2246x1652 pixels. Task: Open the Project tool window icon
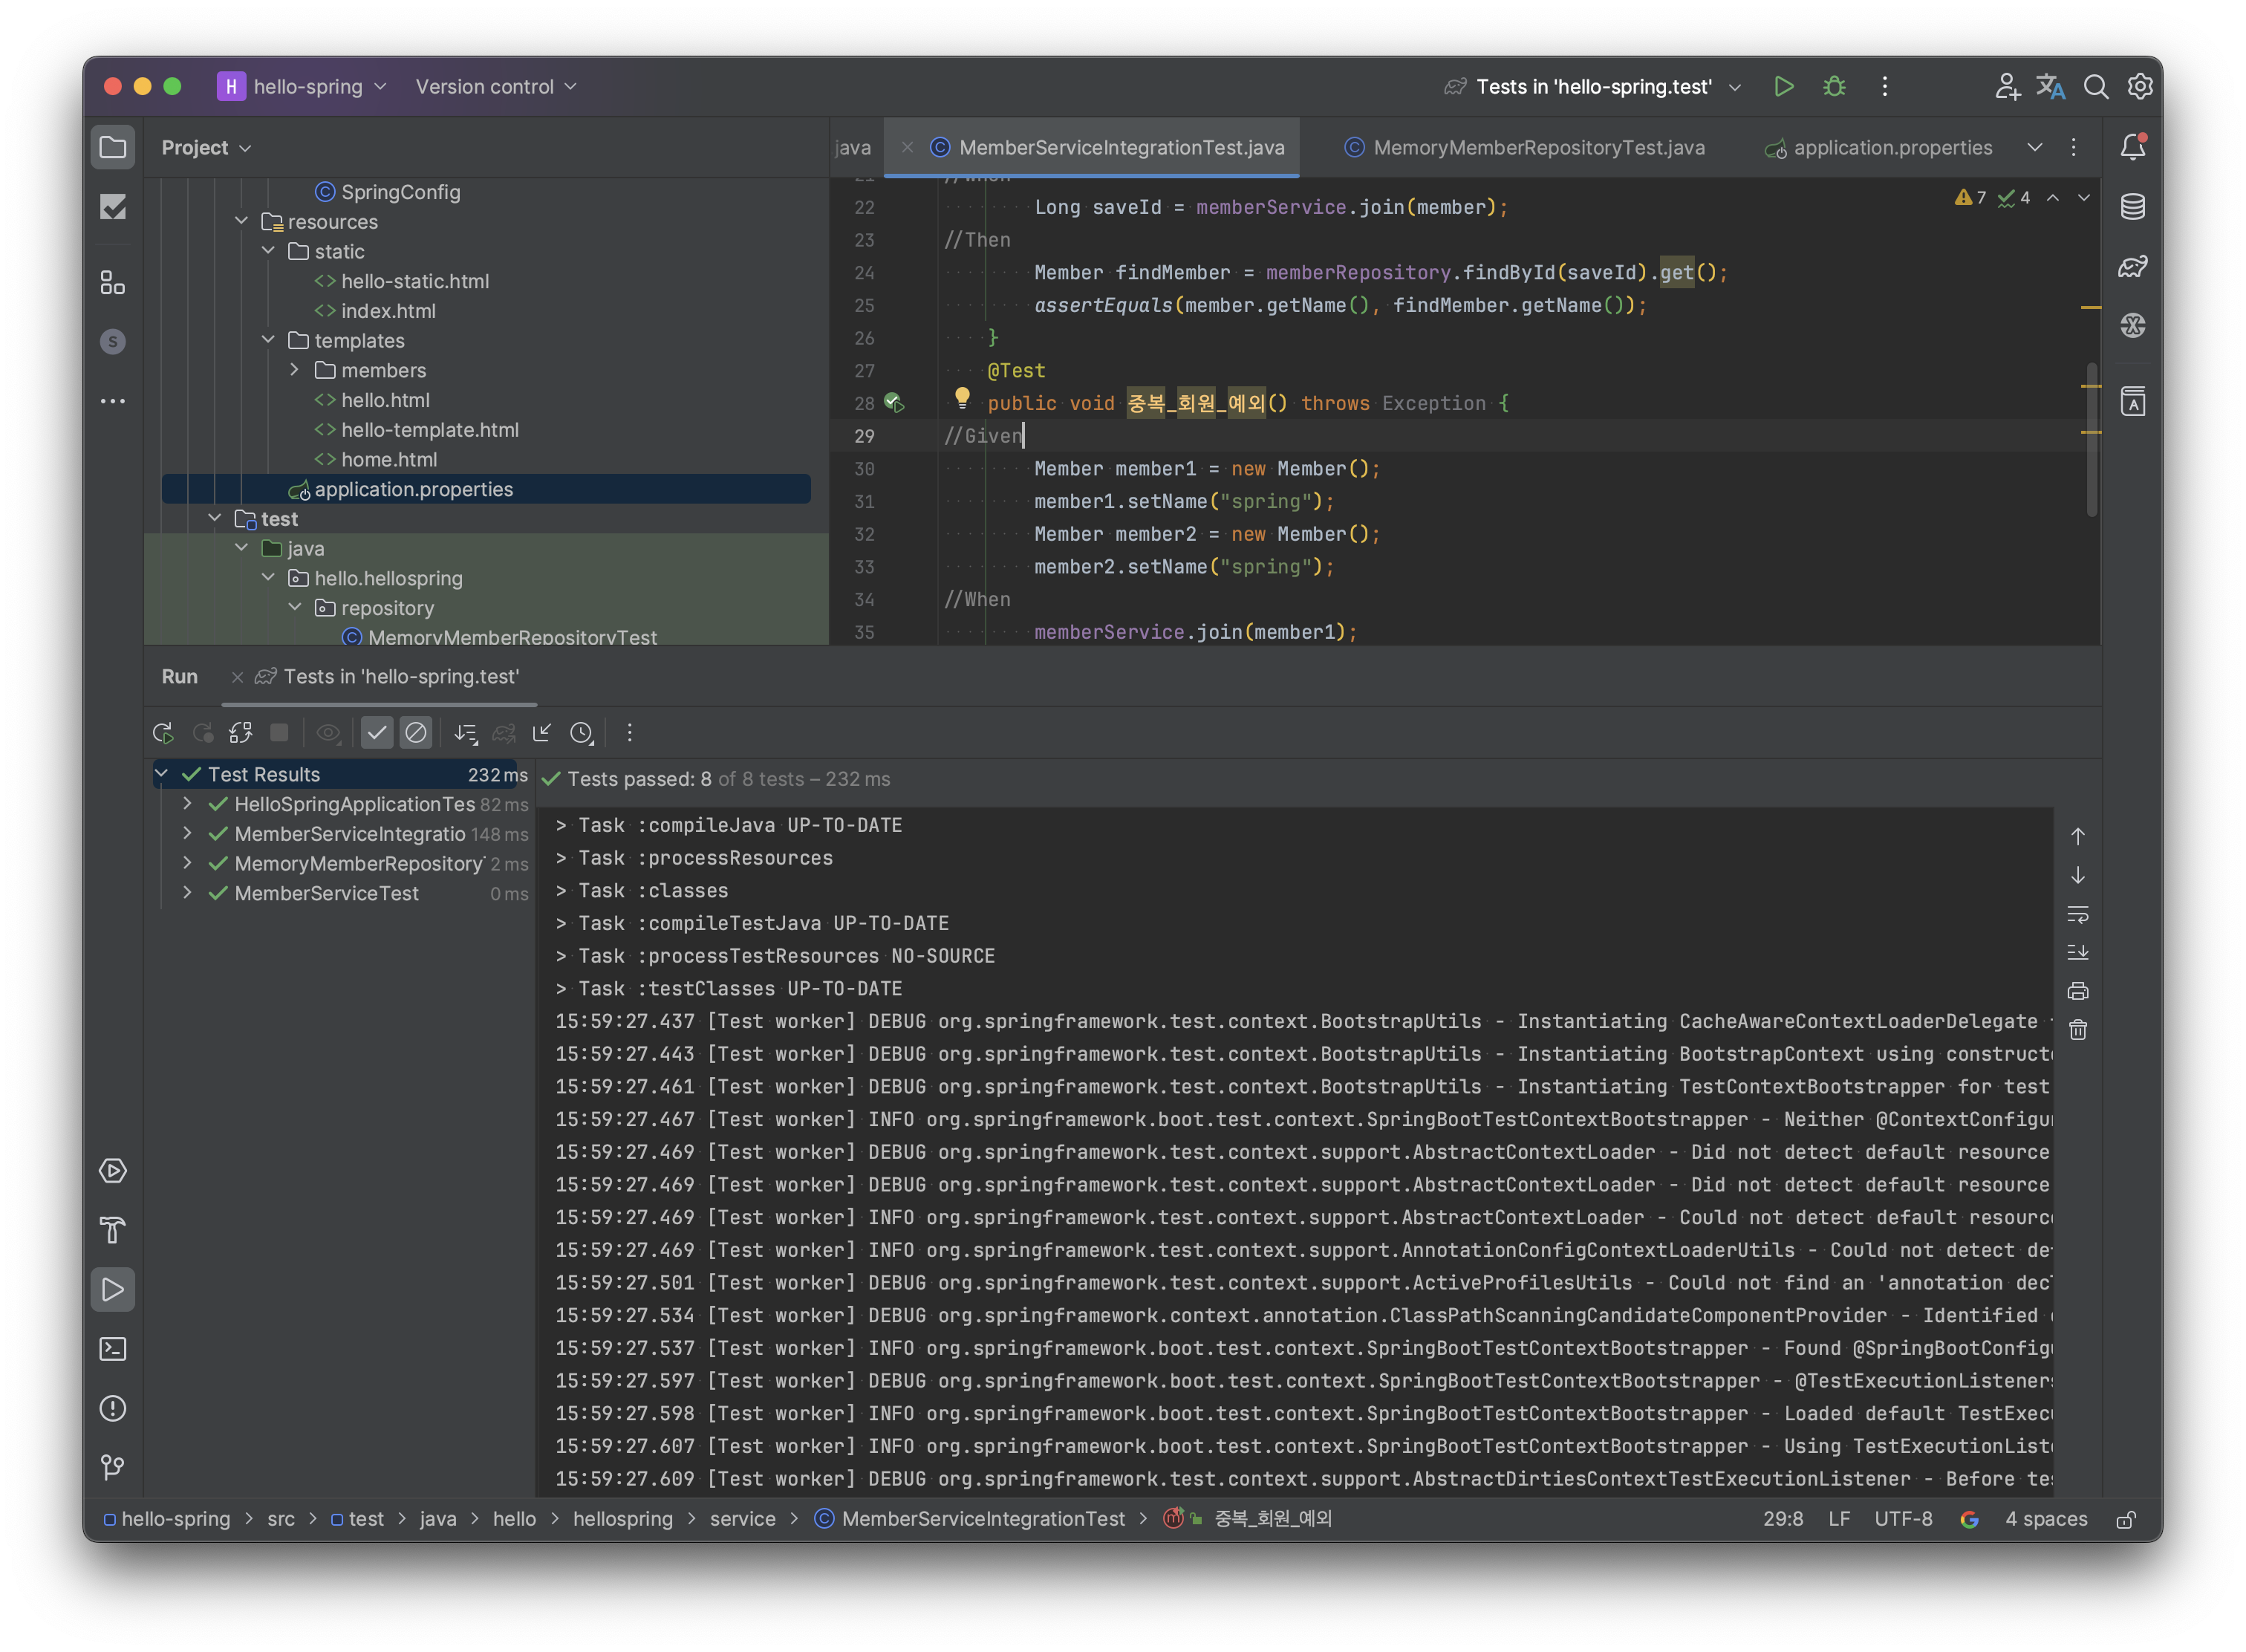point(113,148)
